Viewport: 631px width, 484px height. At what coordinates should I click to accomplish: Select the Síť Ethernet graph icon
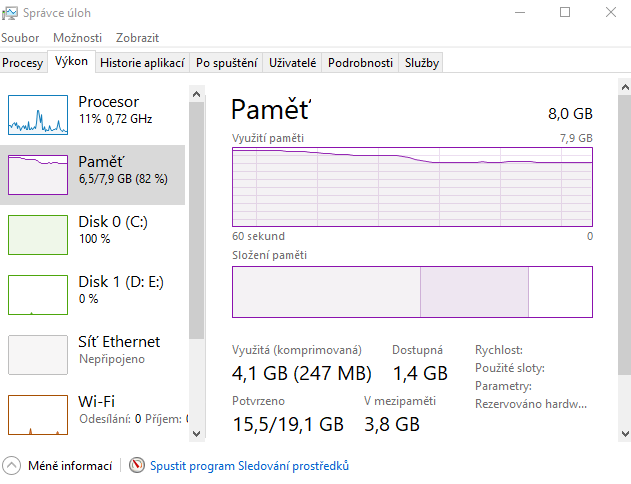[37, 355]
